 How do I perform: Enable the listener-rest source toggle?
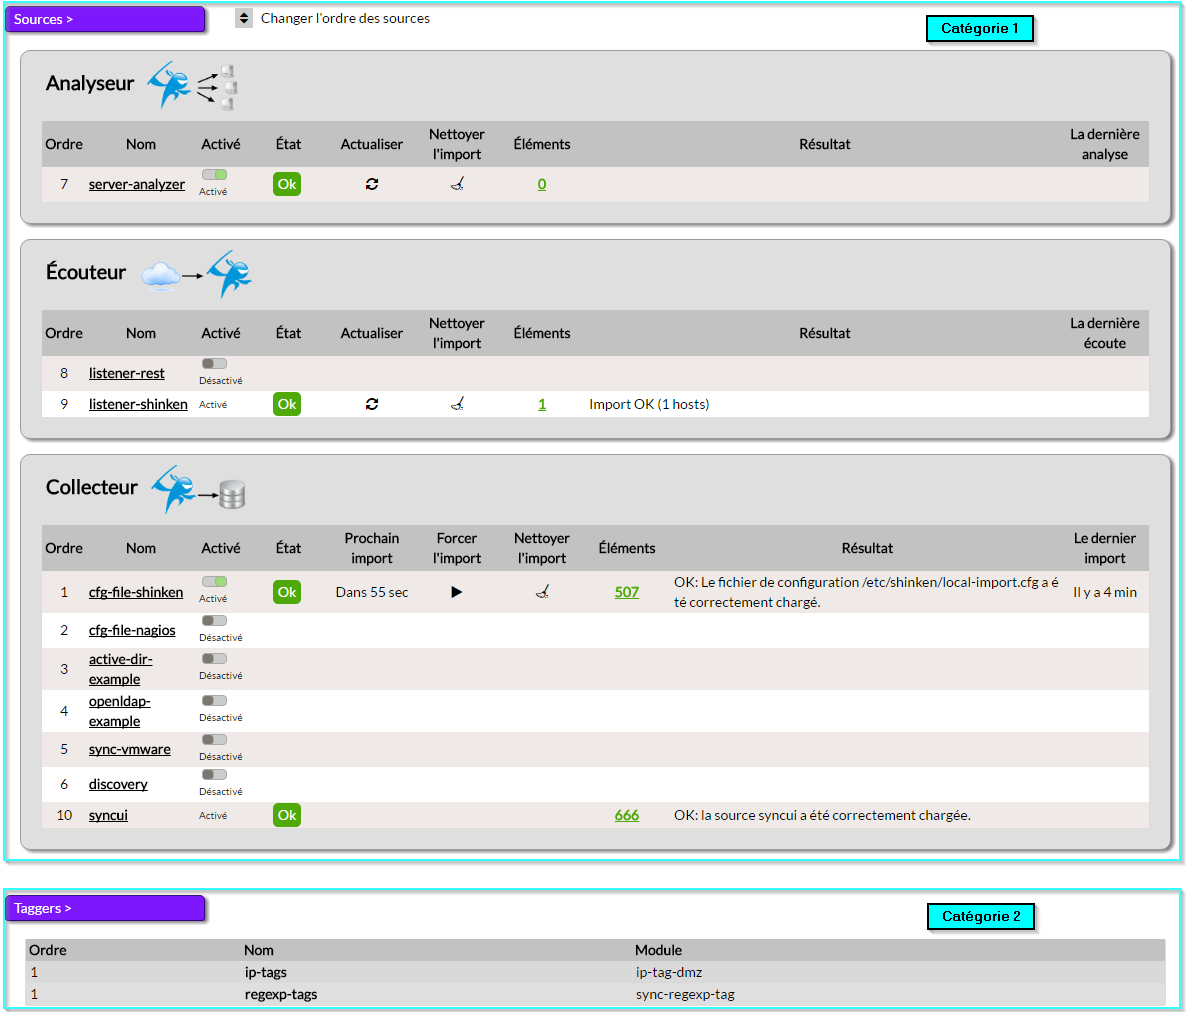tap(214, 364)
